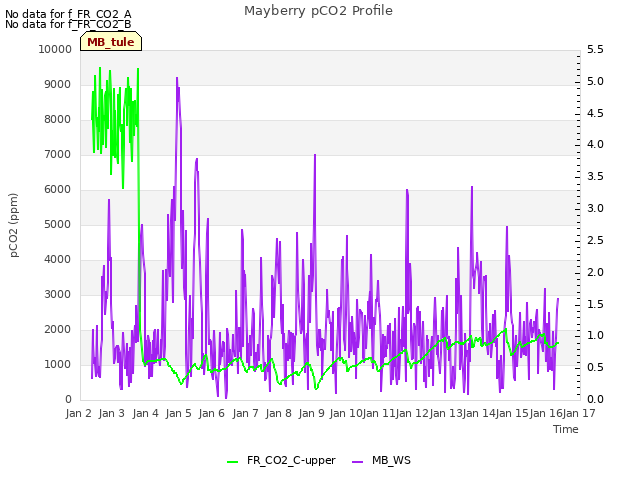Click the MB_tule annotation label
Viewport: 640px width, 480px height.
pyautogui.click(x=111, y=42)
